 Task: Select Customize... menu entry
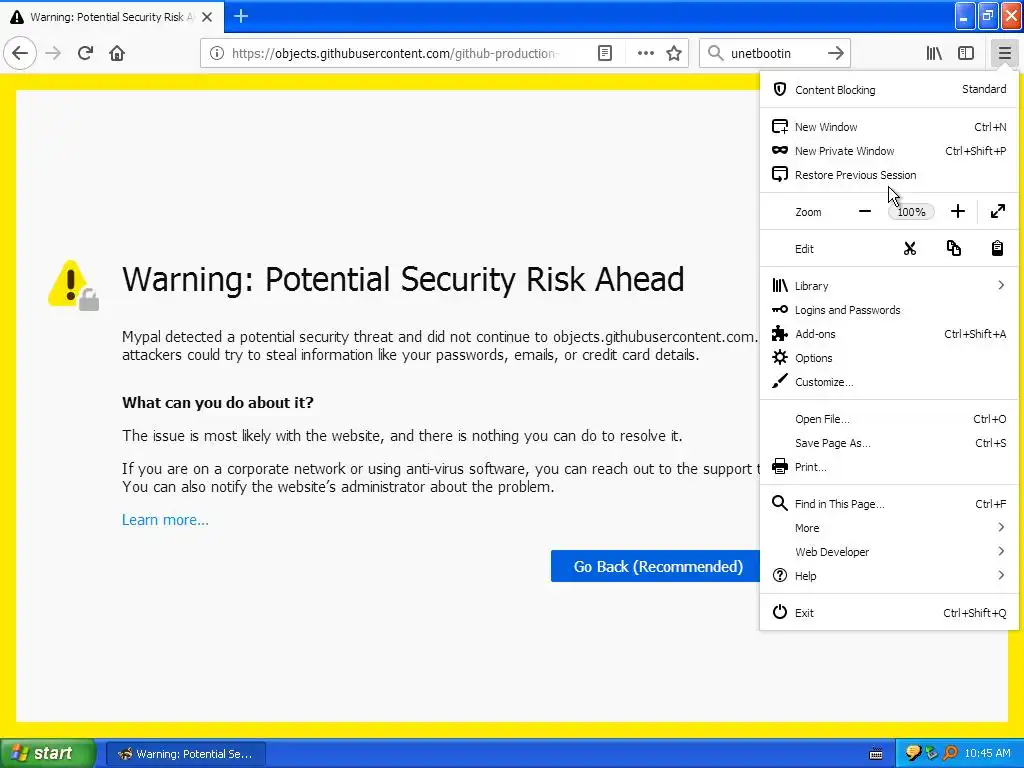click(x=889, y=382)
